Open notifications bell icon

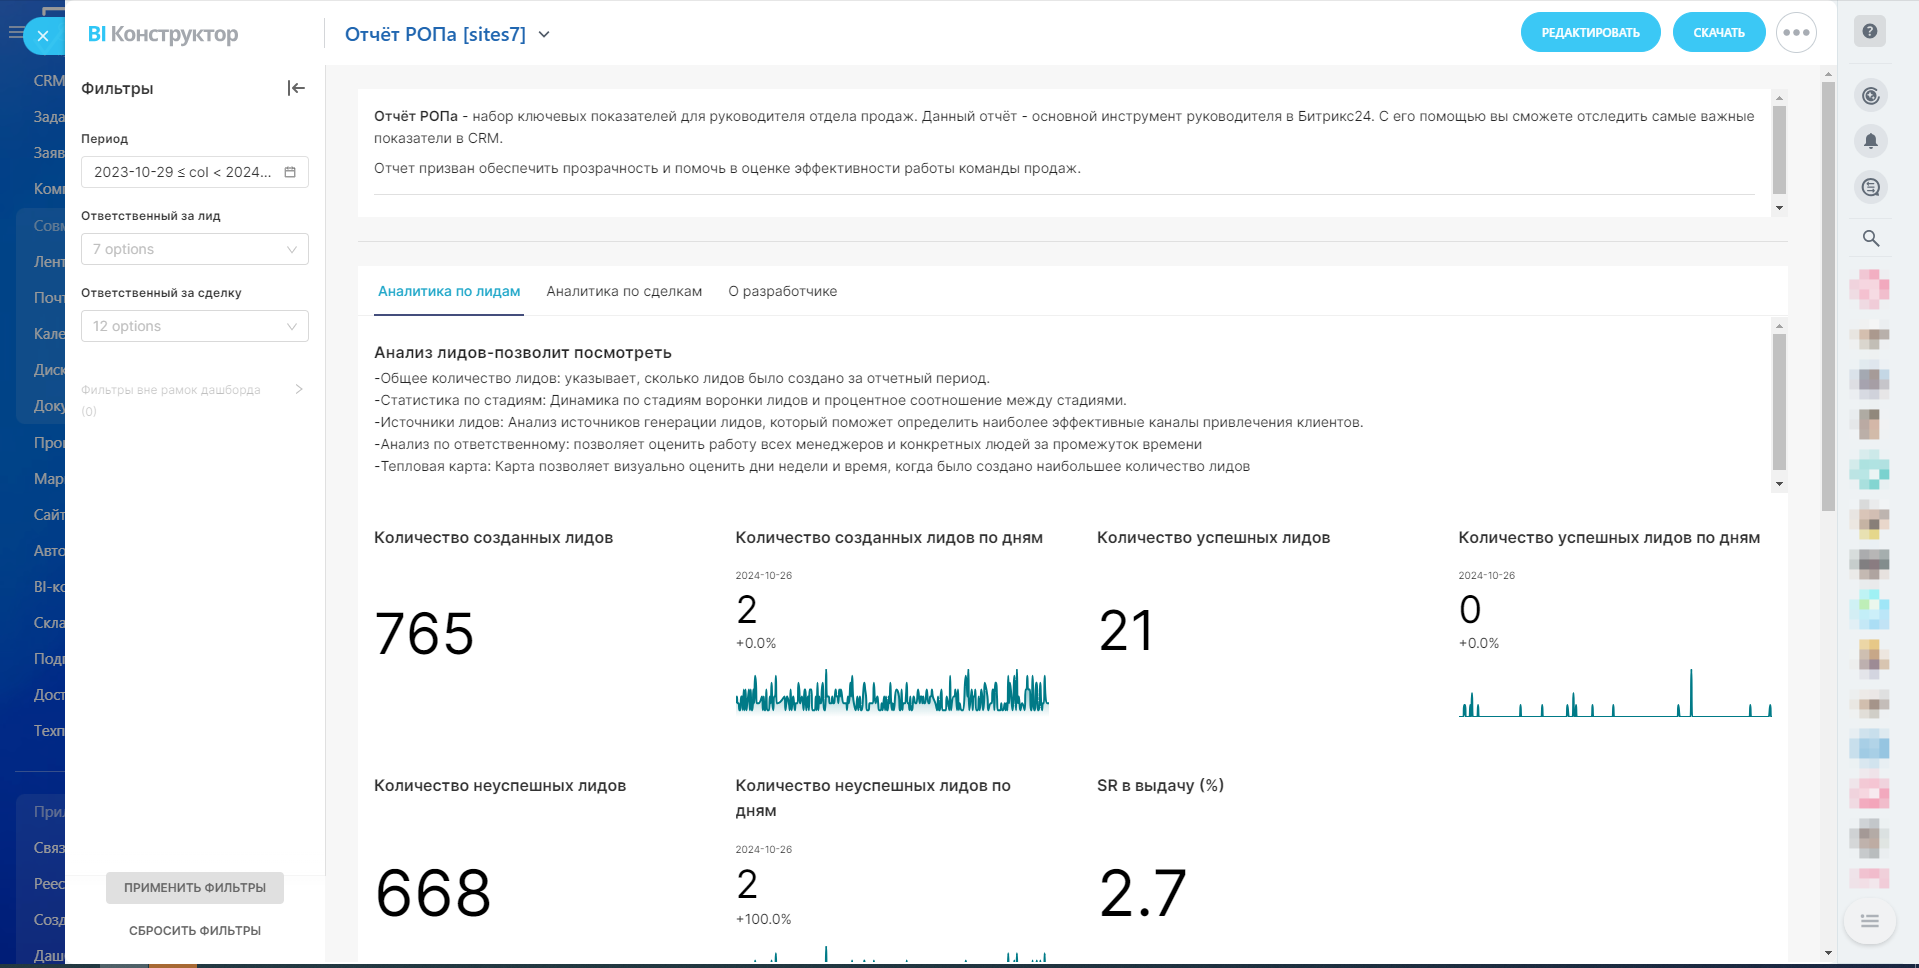point(1870,141)
